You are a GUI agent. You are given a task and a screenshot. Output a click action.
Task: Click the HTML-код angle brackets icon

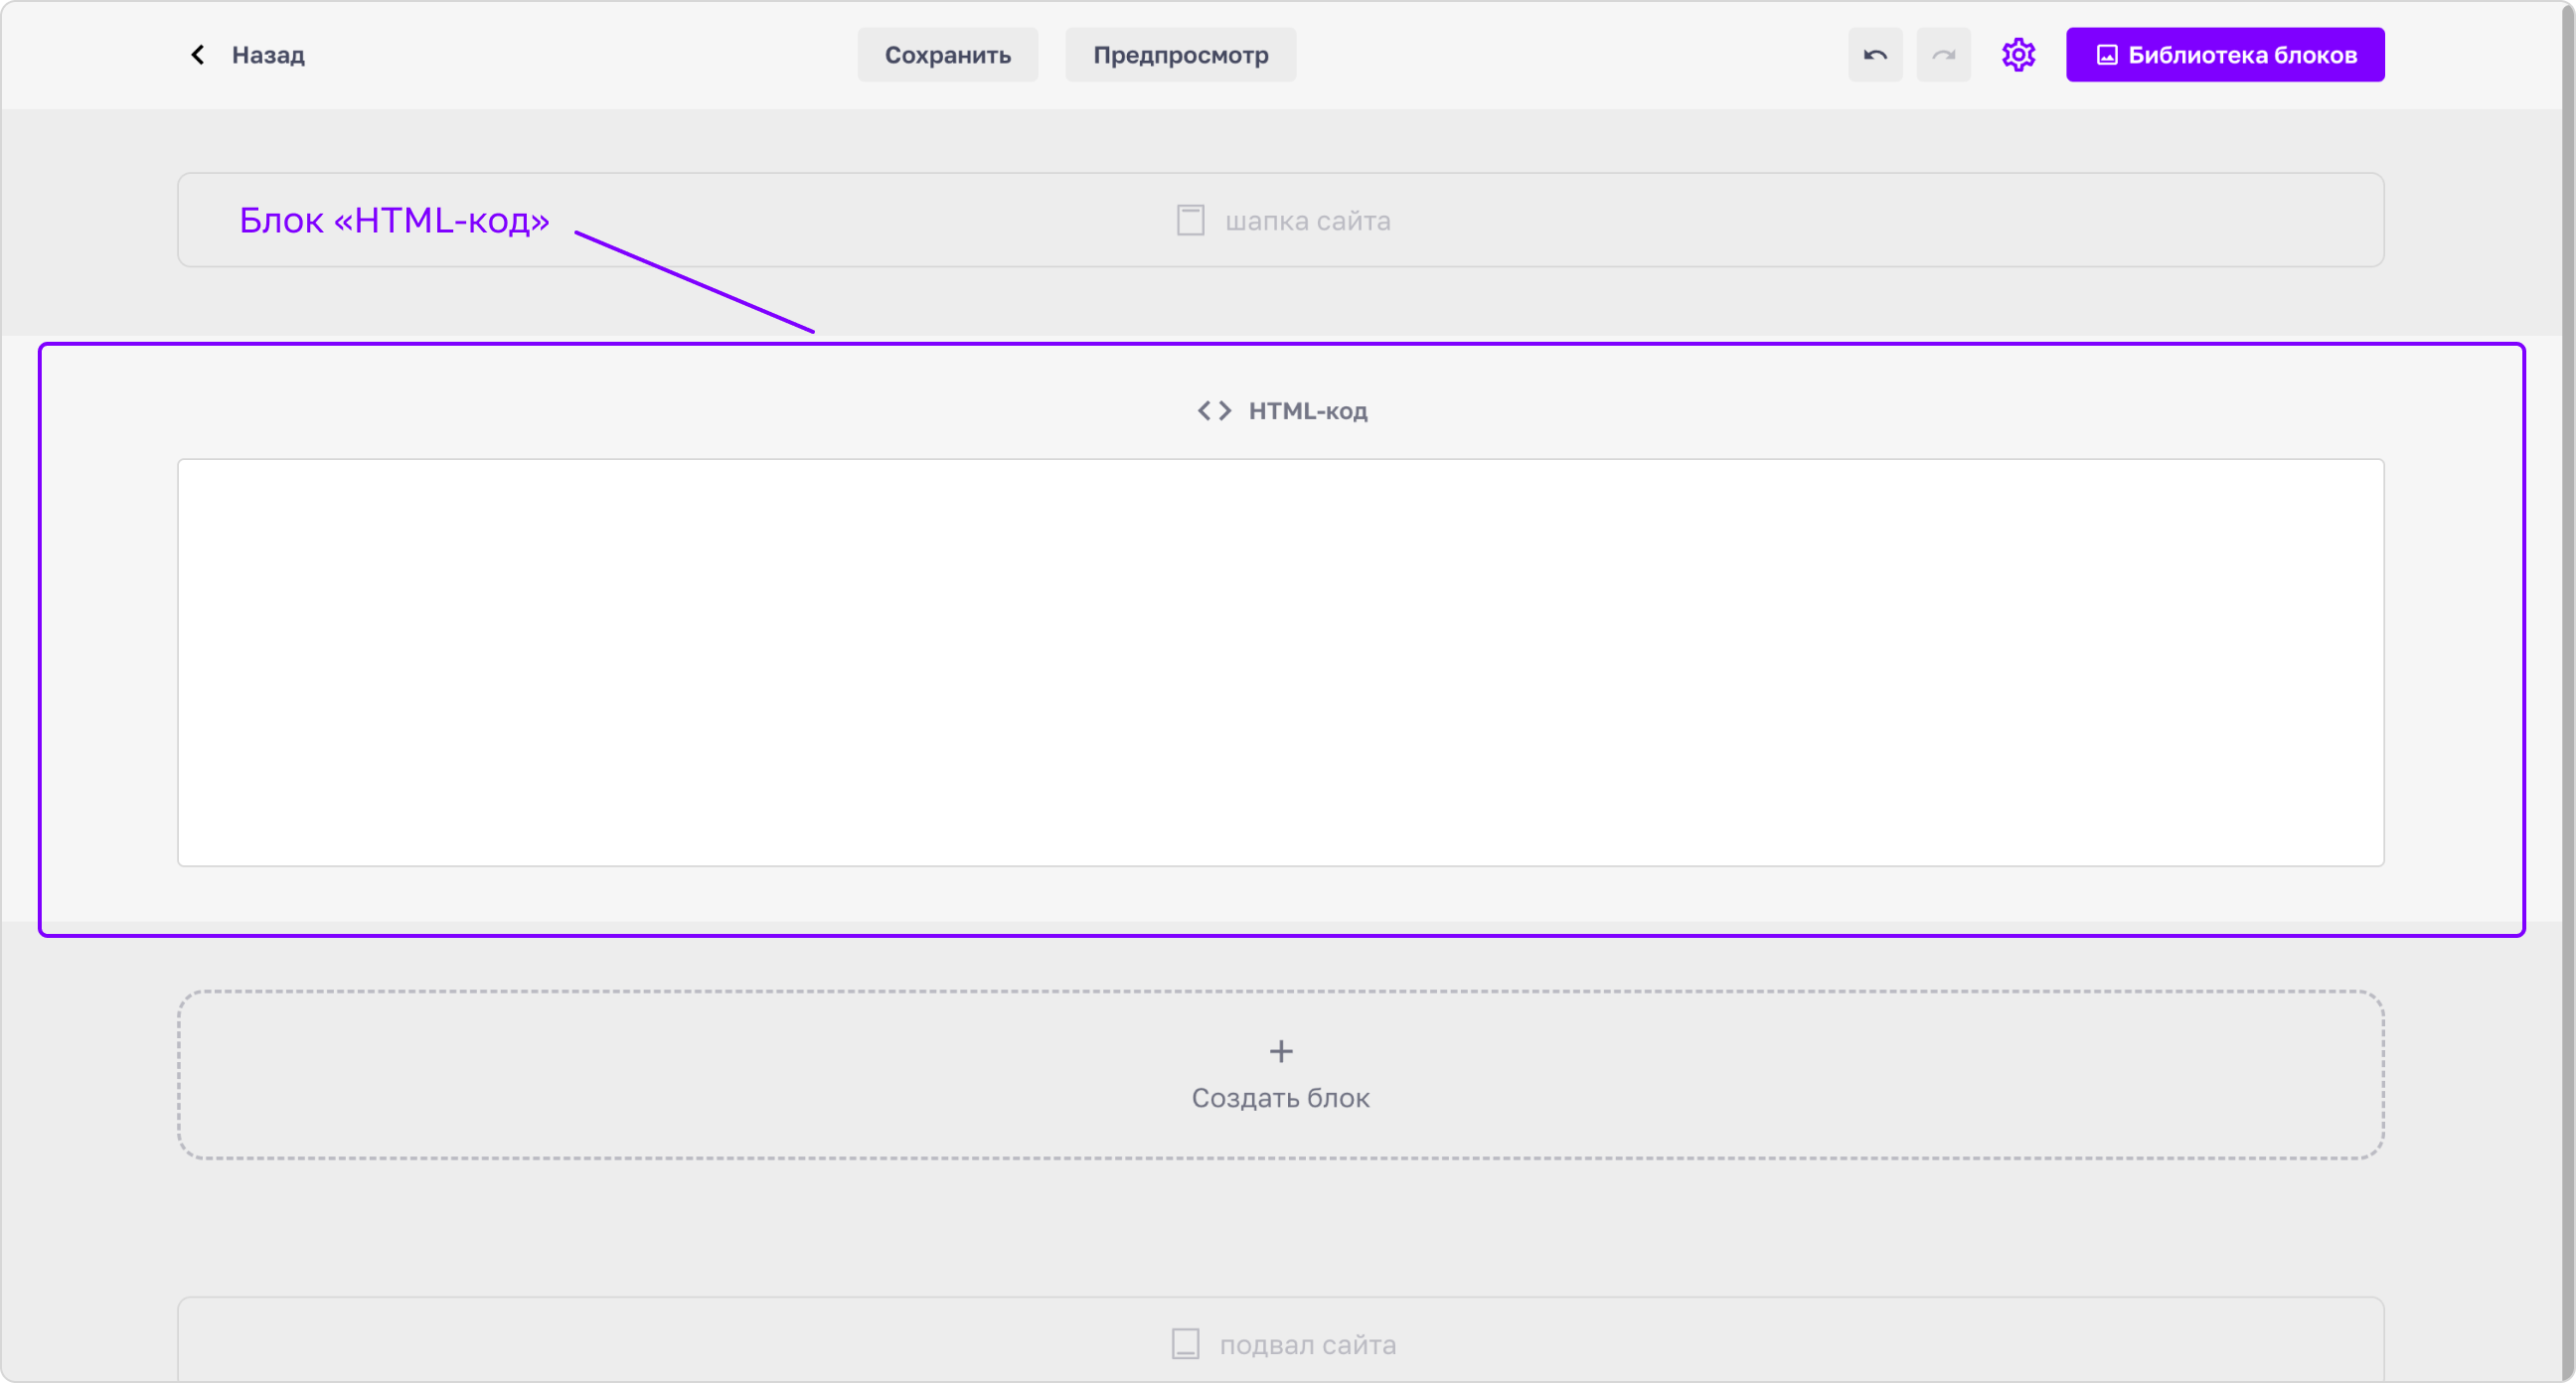pos(1214,411)
